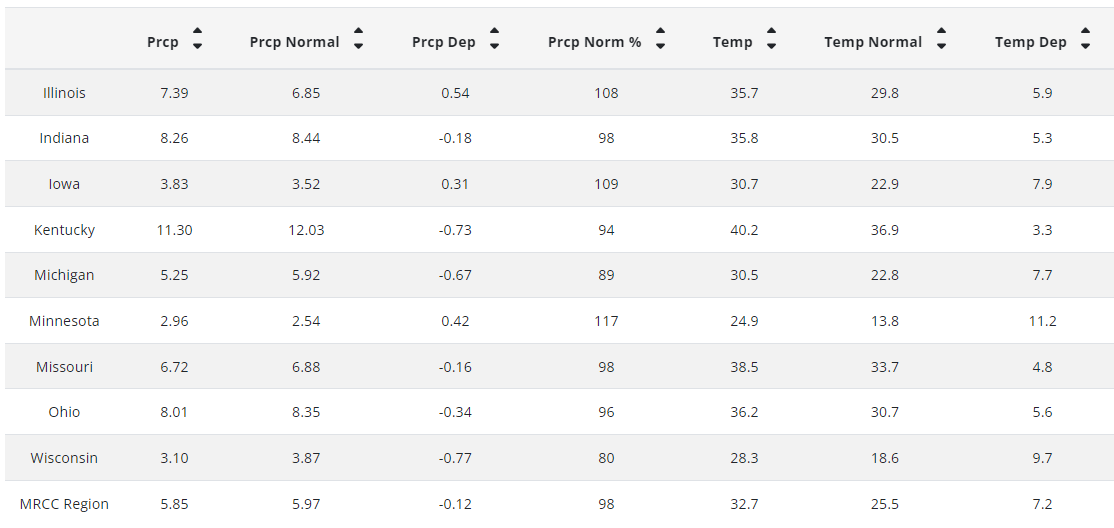Click Ohio's 8.35 Prcp Normal value

click(x=306, y=412)
